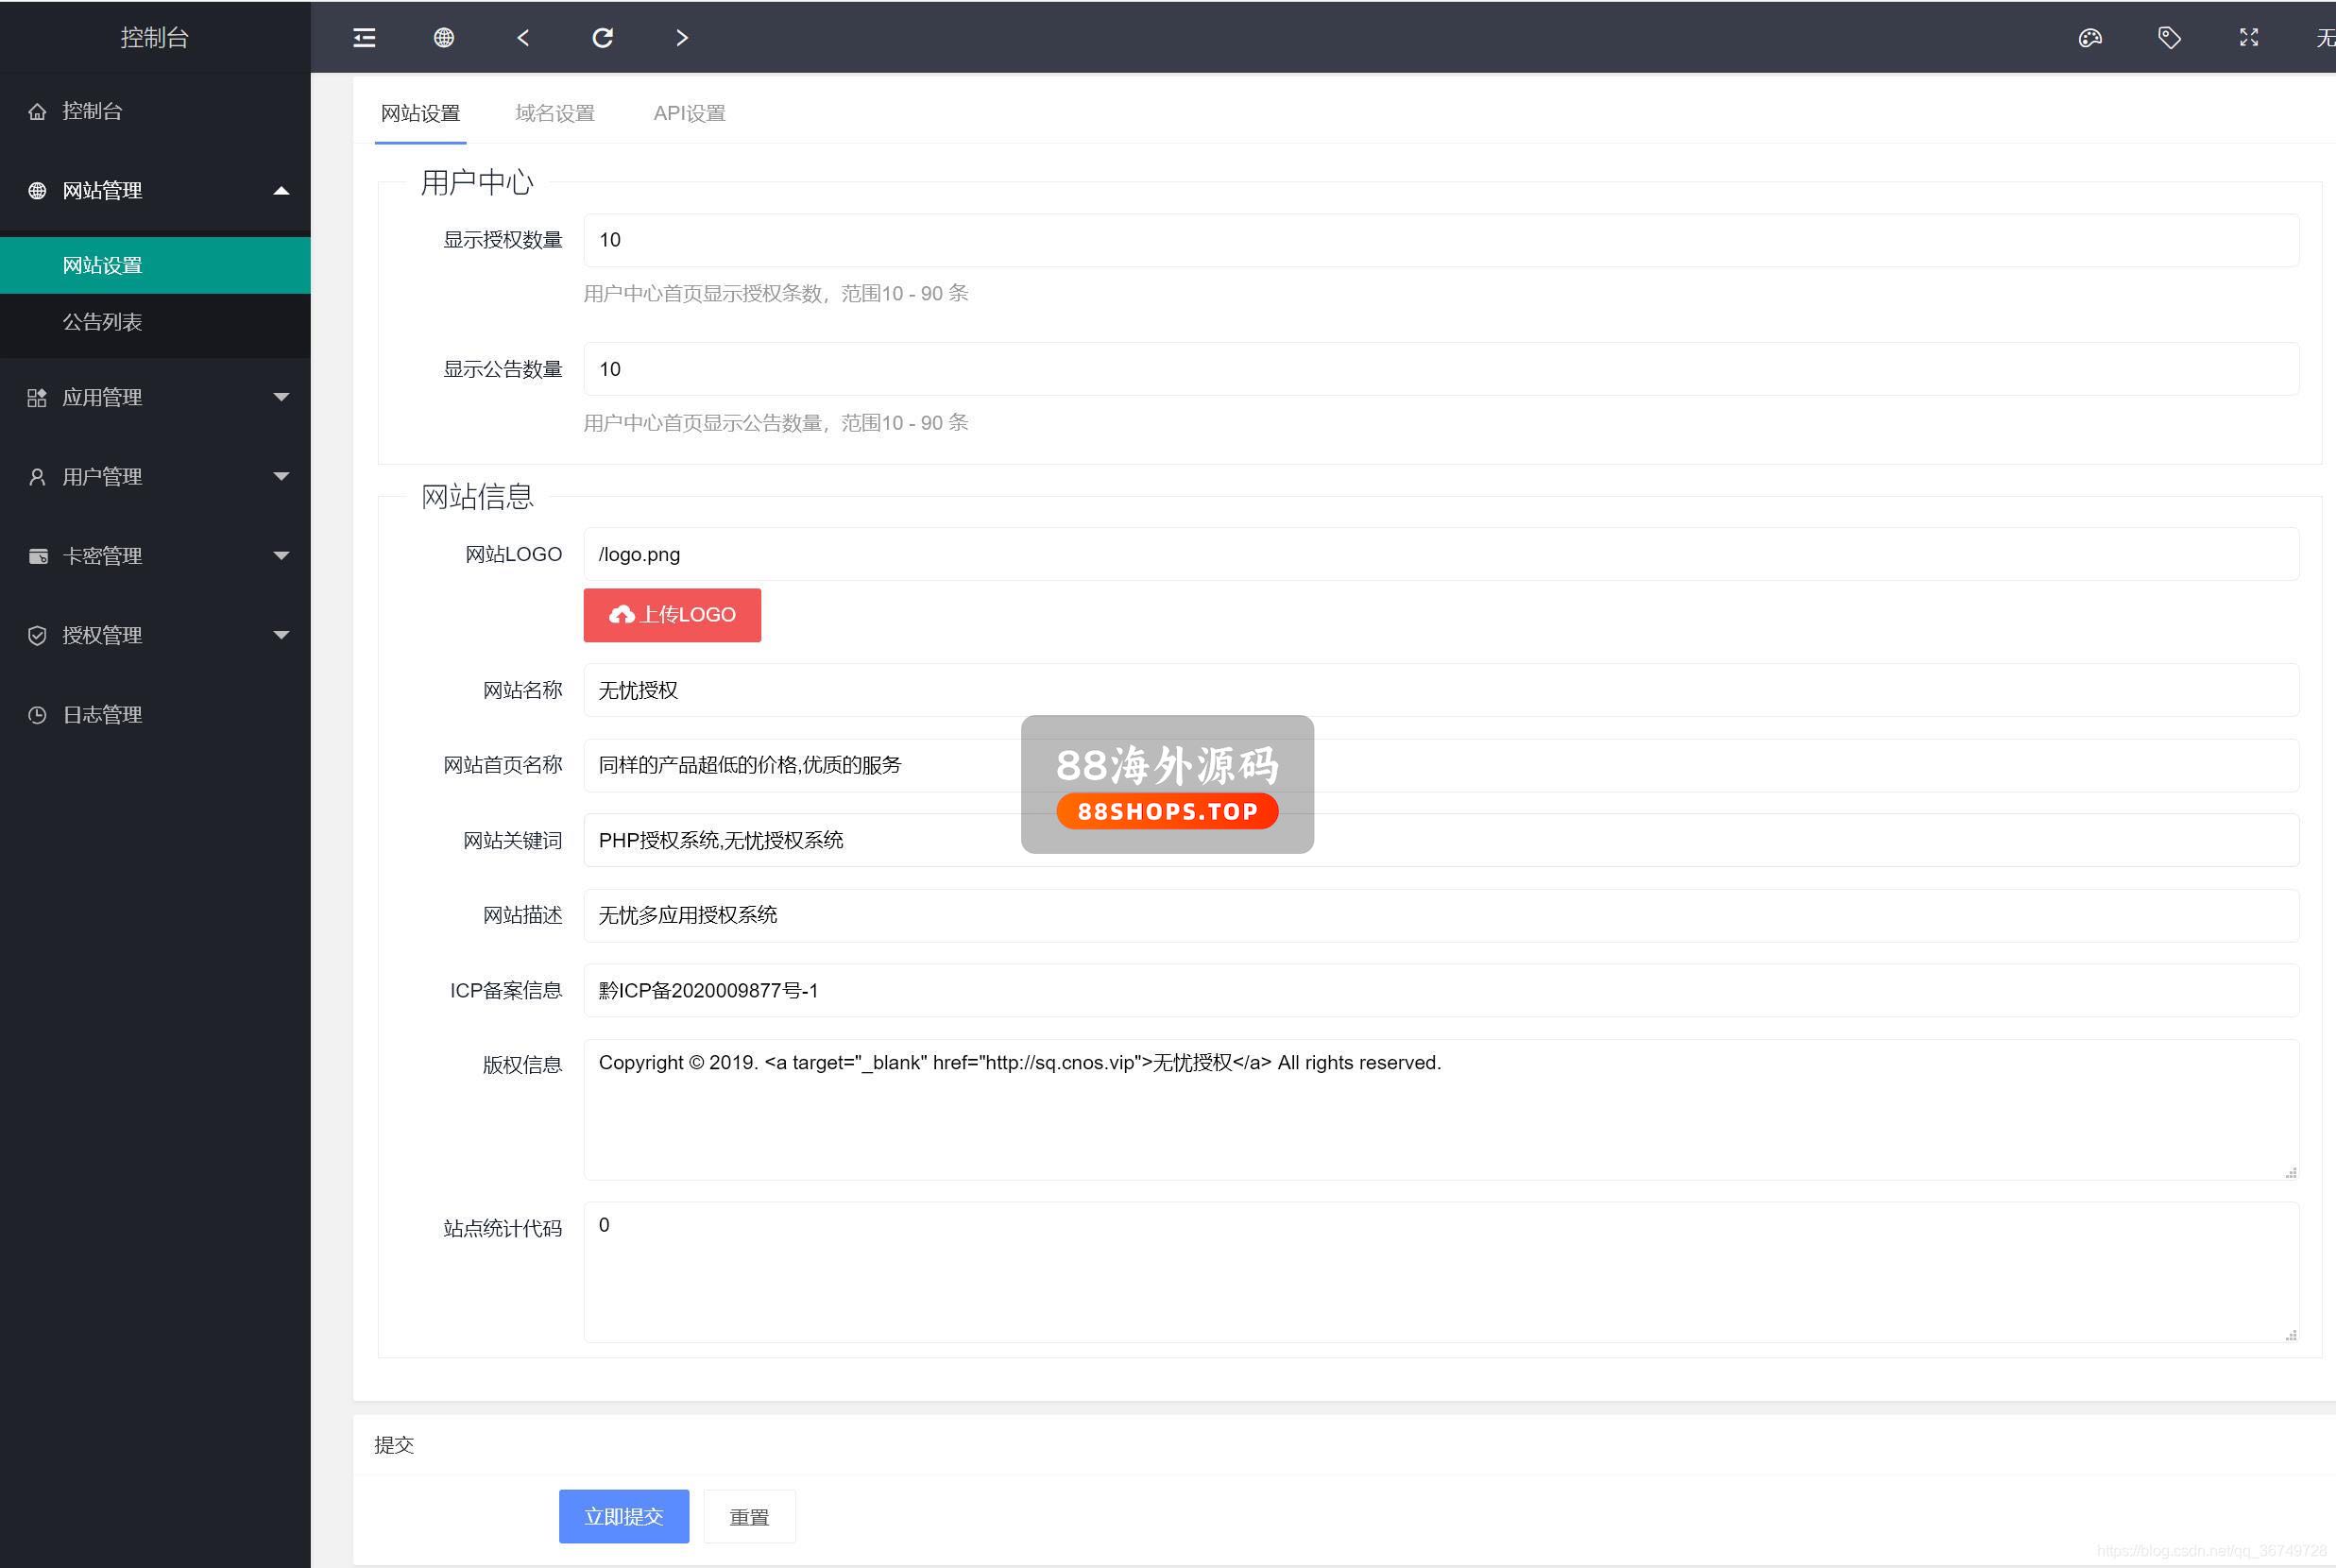Click the 上传LOGO upload button
This screenshot has width=2336, height=1568.
672,615
